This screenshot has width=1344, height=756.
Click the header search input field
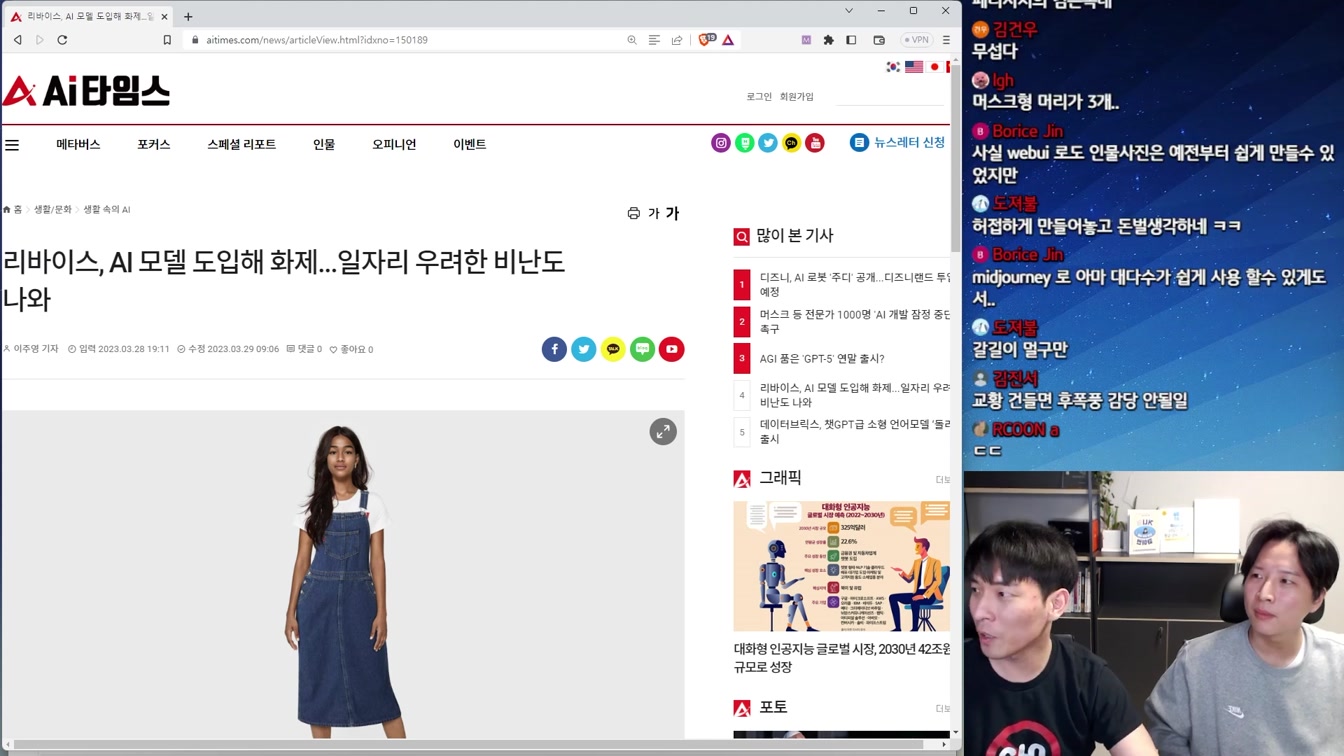pos(889,97)
